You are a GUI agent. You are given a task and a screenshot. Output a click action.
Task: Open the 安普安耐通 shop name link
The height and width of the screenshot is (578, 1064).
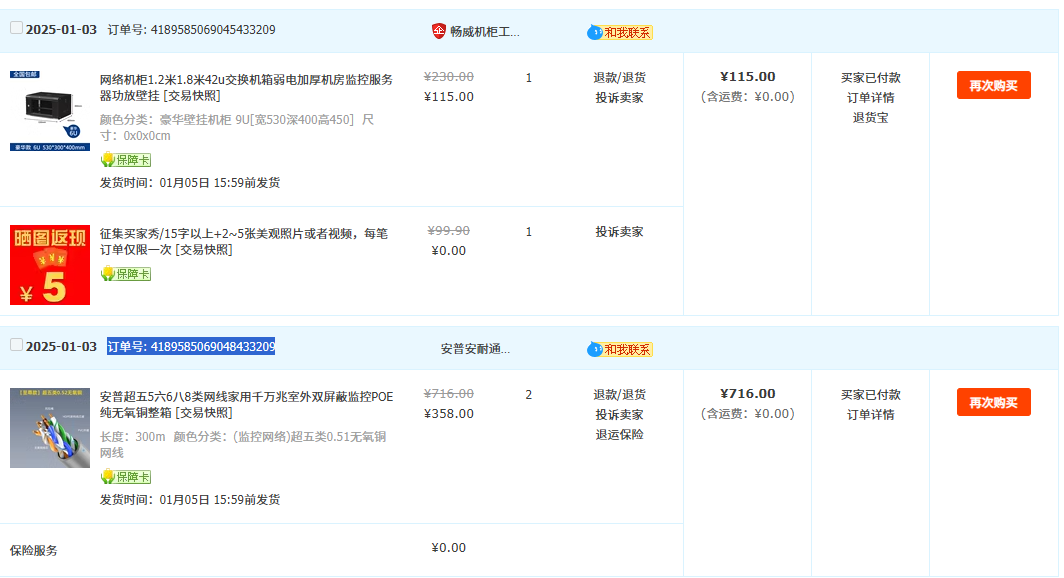tap(475, 349)
